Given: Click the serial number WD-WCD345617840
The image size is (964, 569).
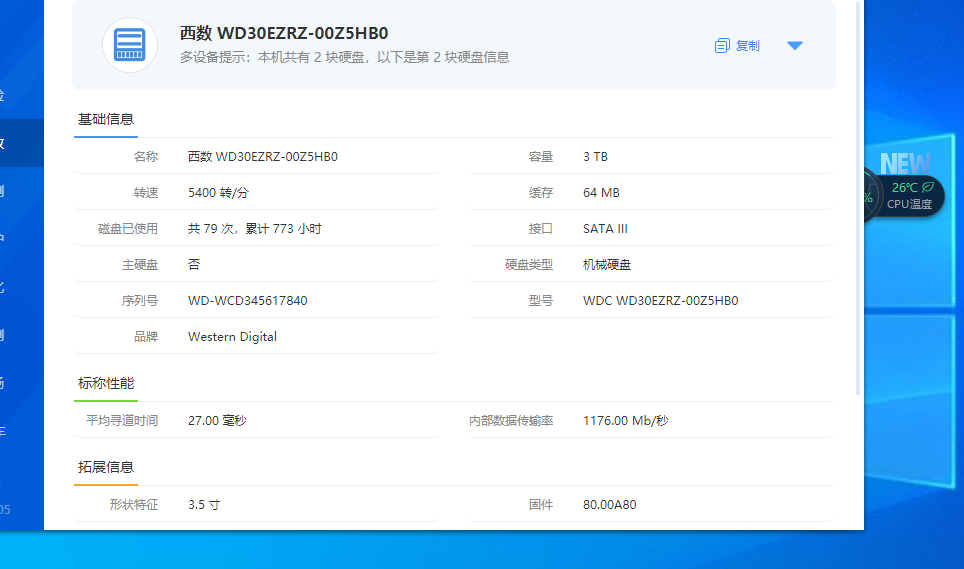Looking at the screenshot, I should (248, 300).
